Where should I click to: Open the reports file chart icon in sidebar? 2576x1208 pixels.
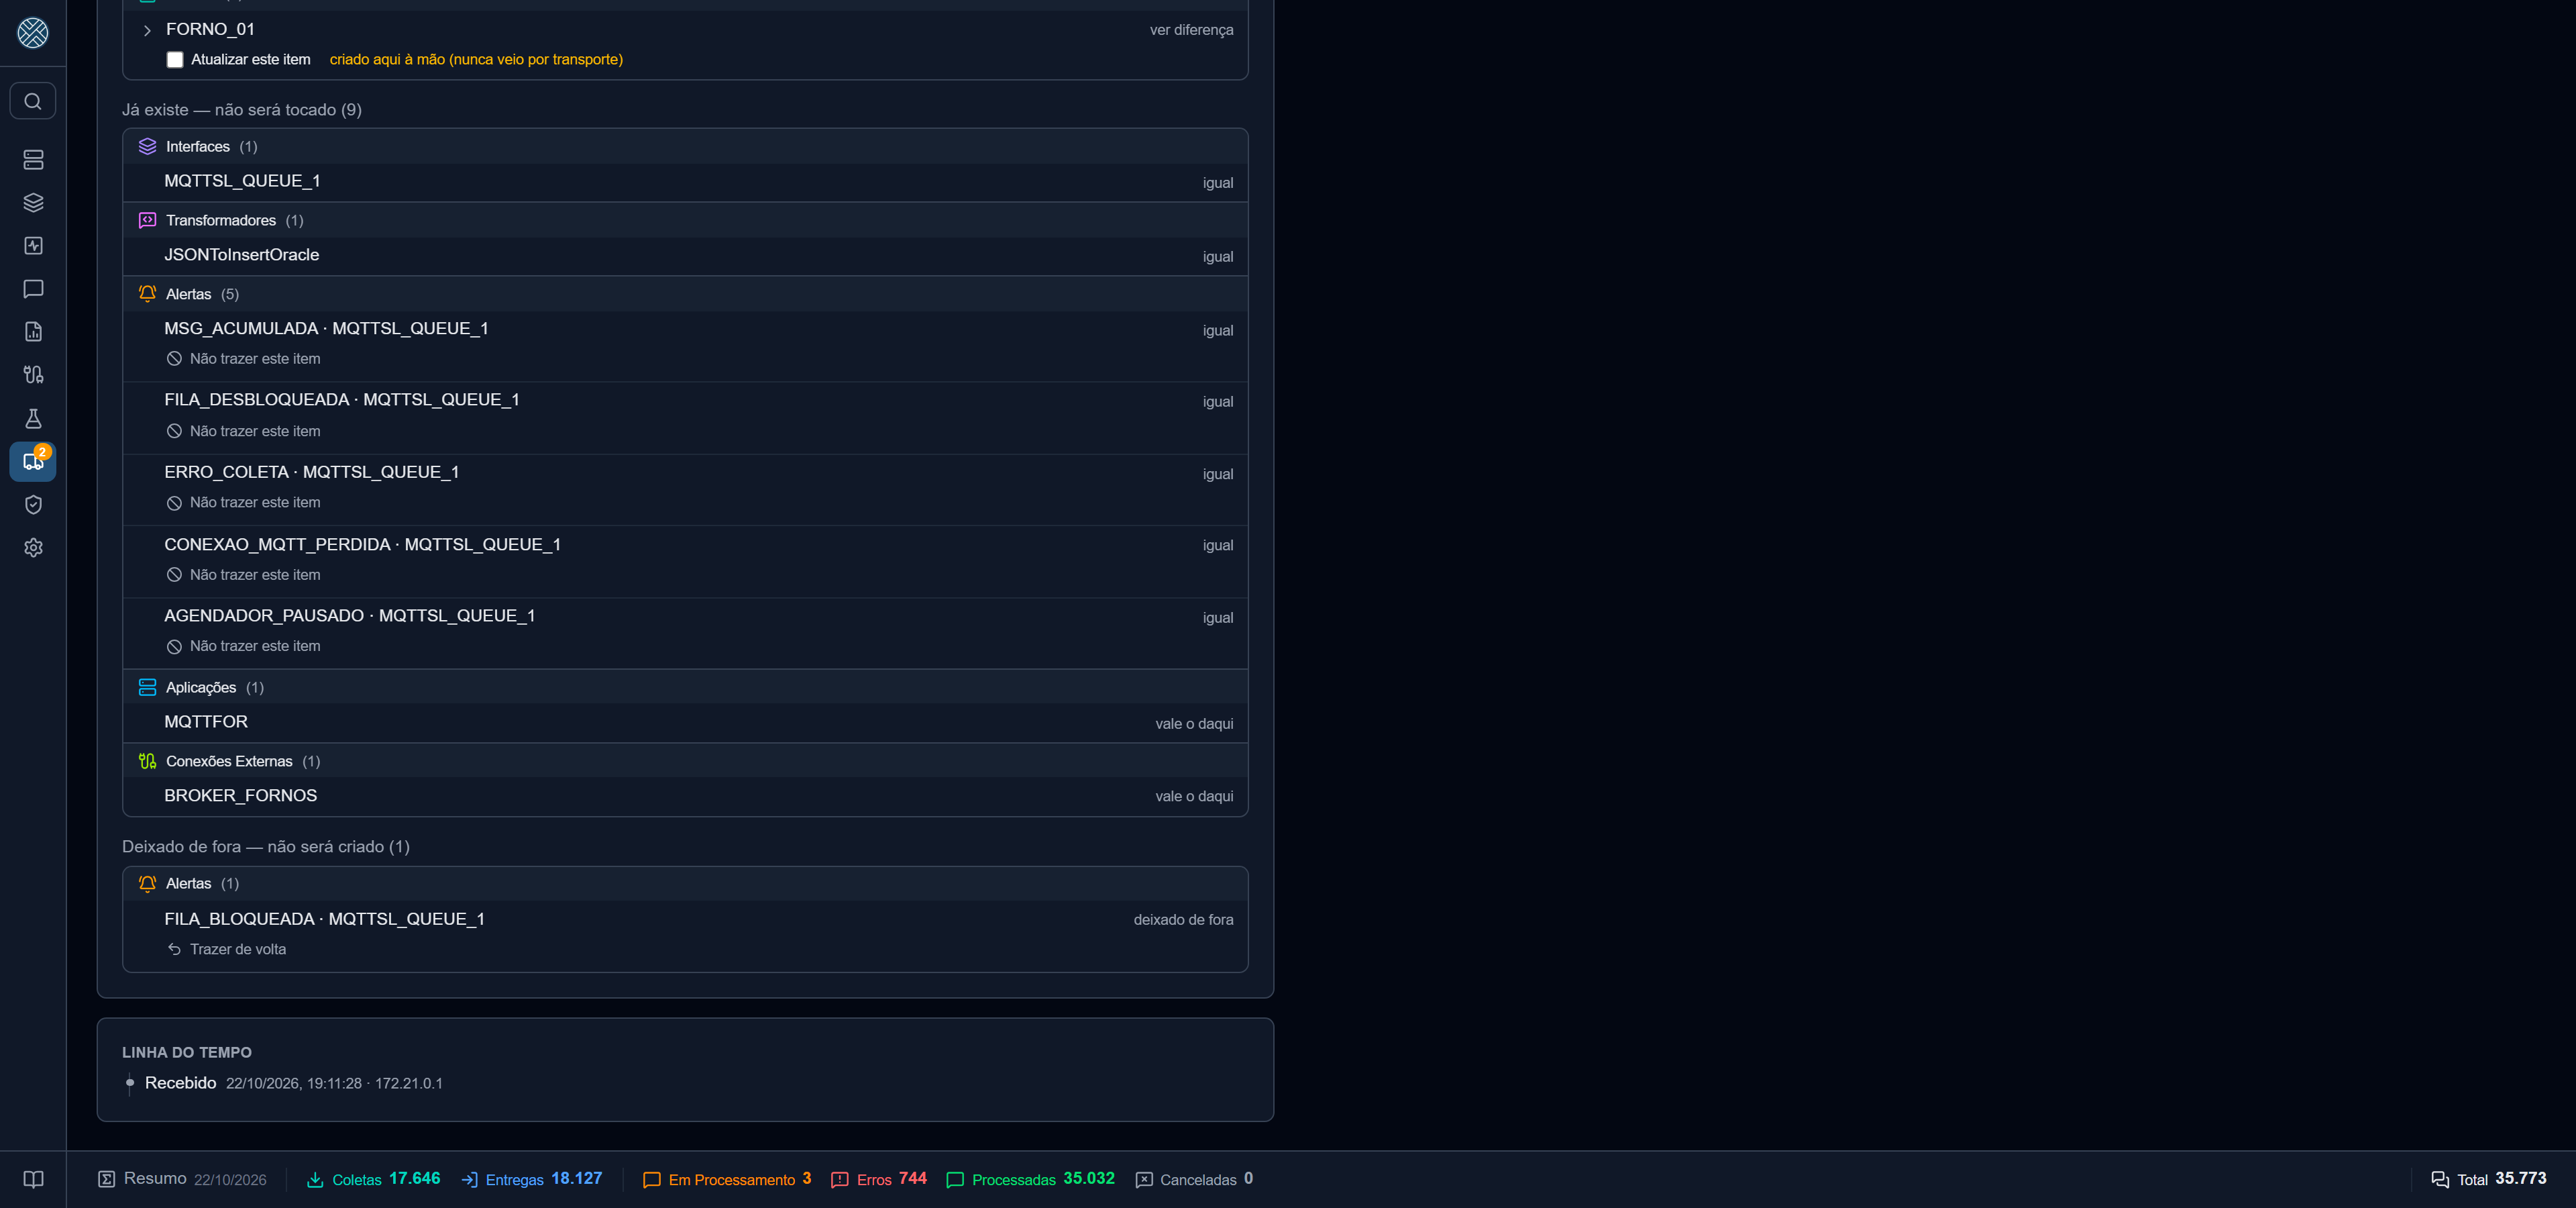(x=33, y=332)
